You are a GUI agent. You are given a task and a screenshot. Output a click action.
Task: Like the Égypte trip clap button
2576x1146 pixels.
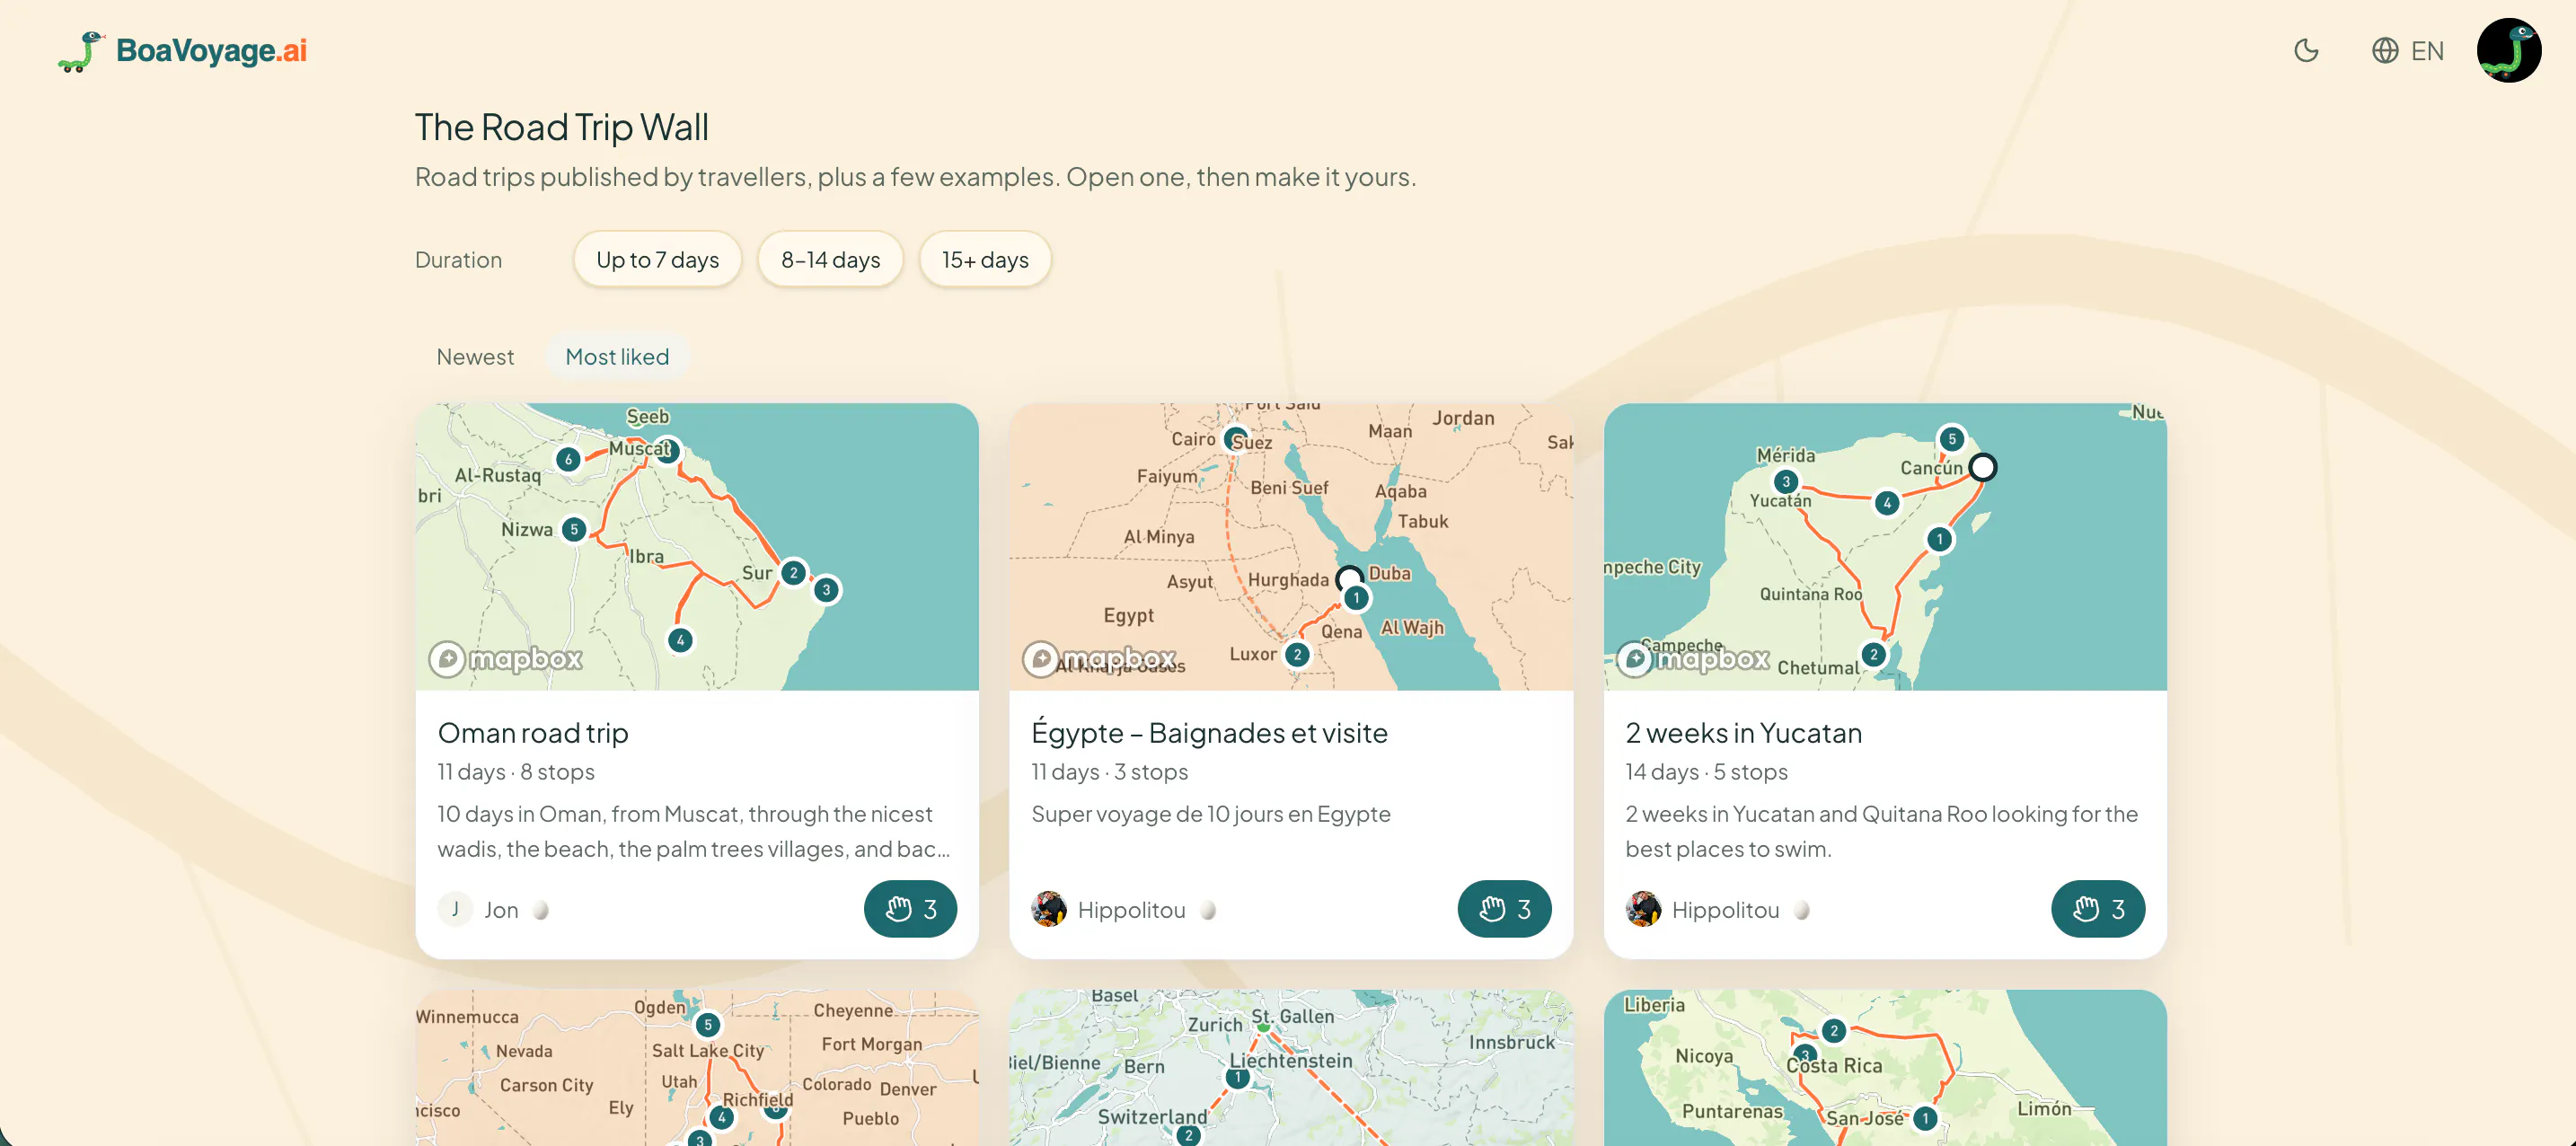[x=1504, y=909]
